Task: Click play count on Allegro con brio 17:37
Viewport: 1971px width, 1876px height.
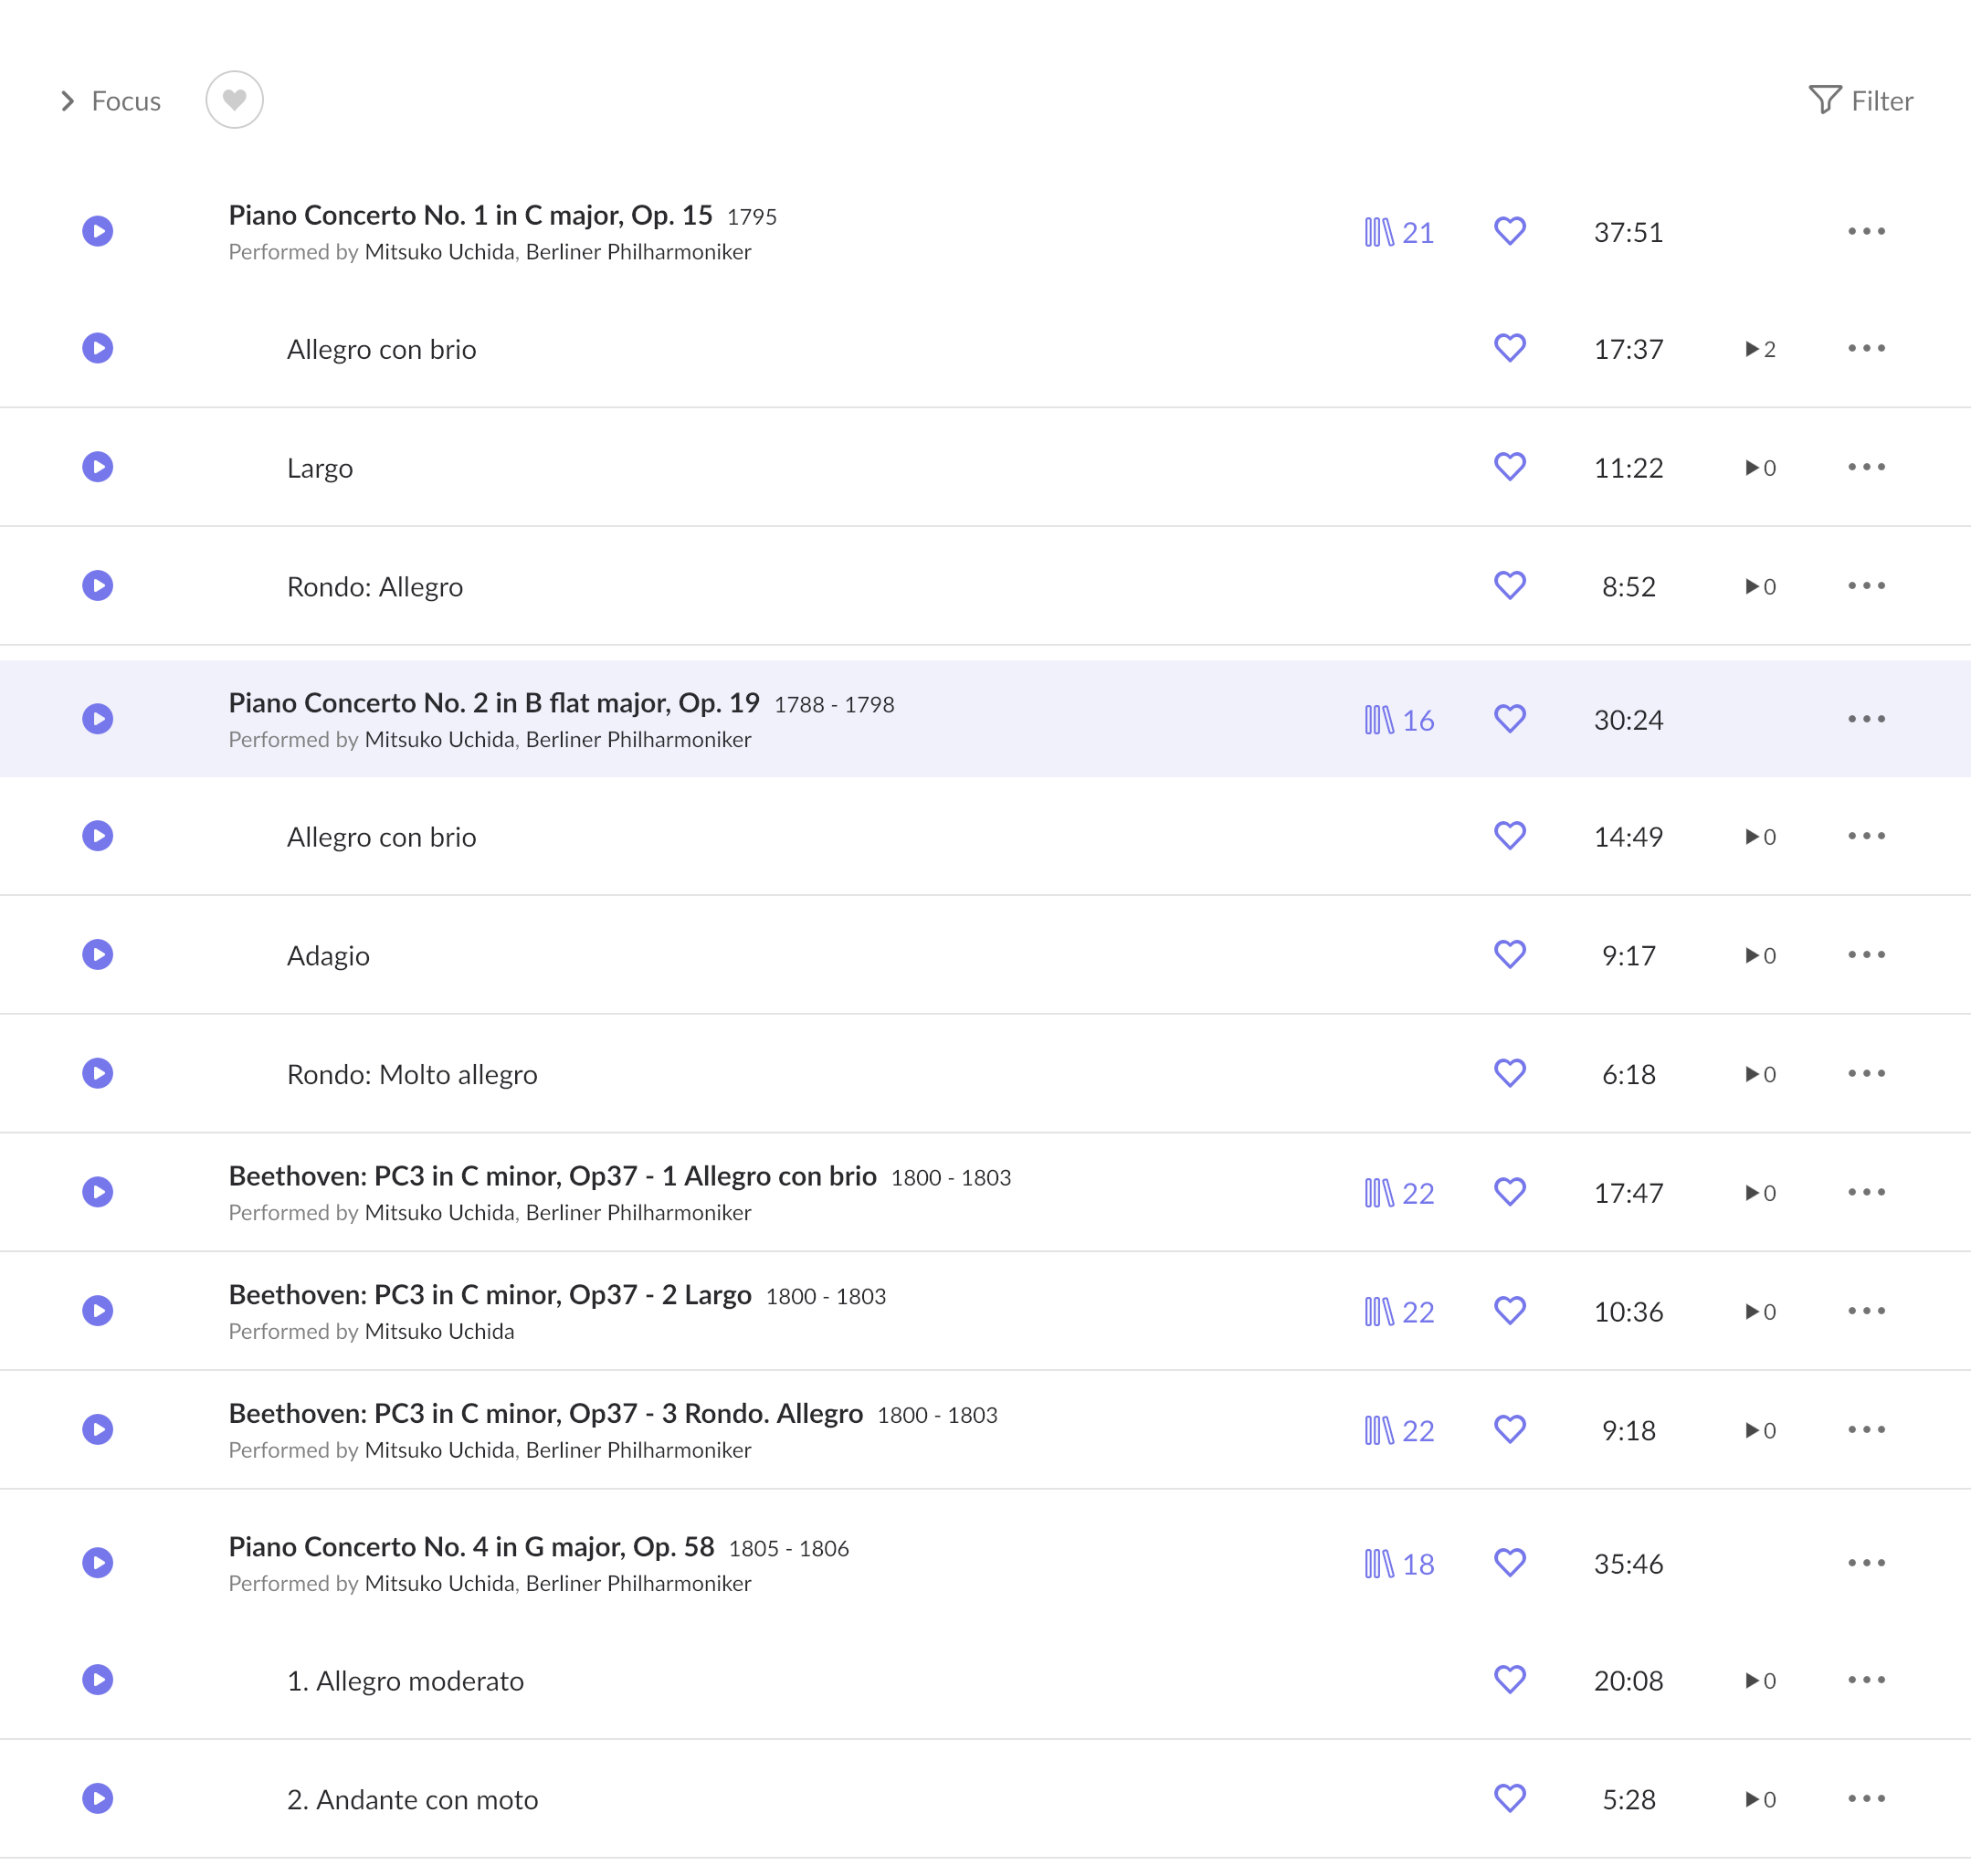Action: pyautogui.click(x=1760, y=349)
